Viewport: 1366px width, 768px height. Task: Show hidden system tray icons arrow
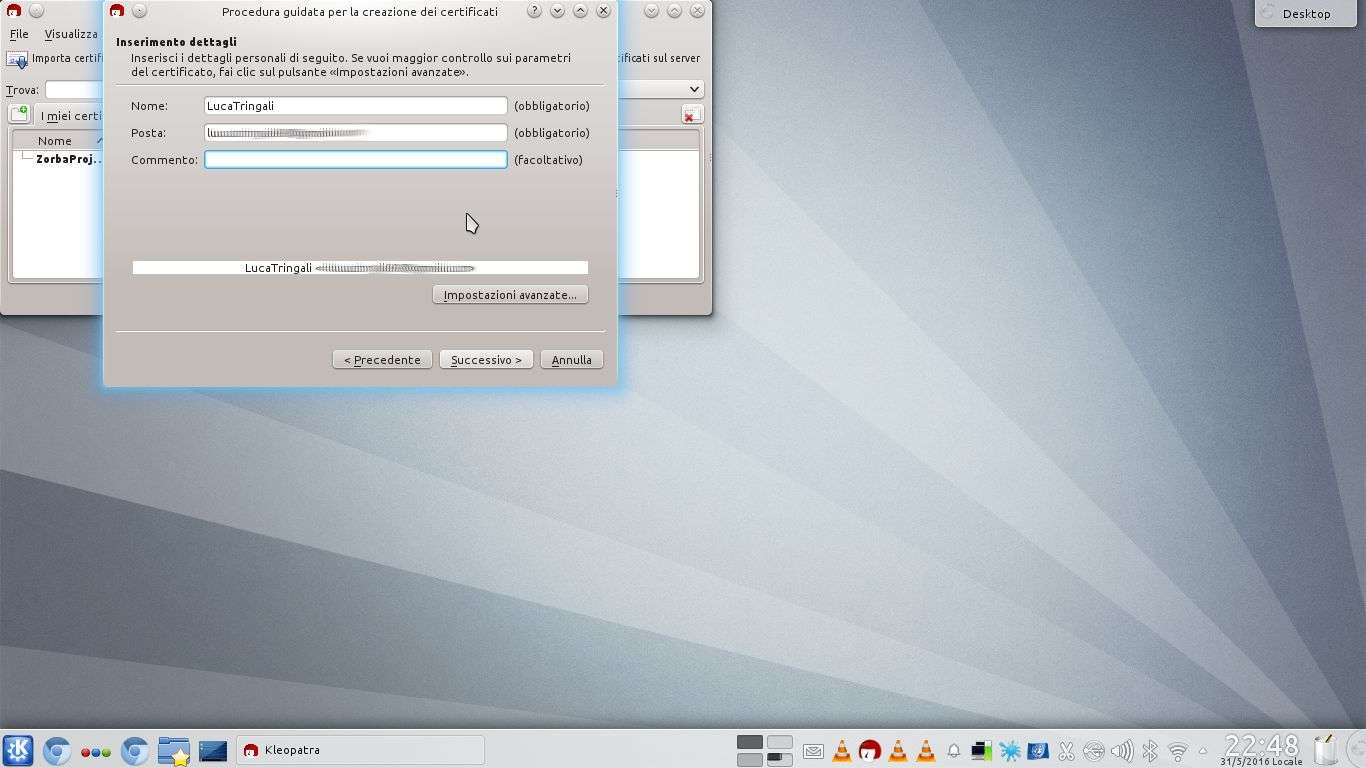pos(1203,750)
